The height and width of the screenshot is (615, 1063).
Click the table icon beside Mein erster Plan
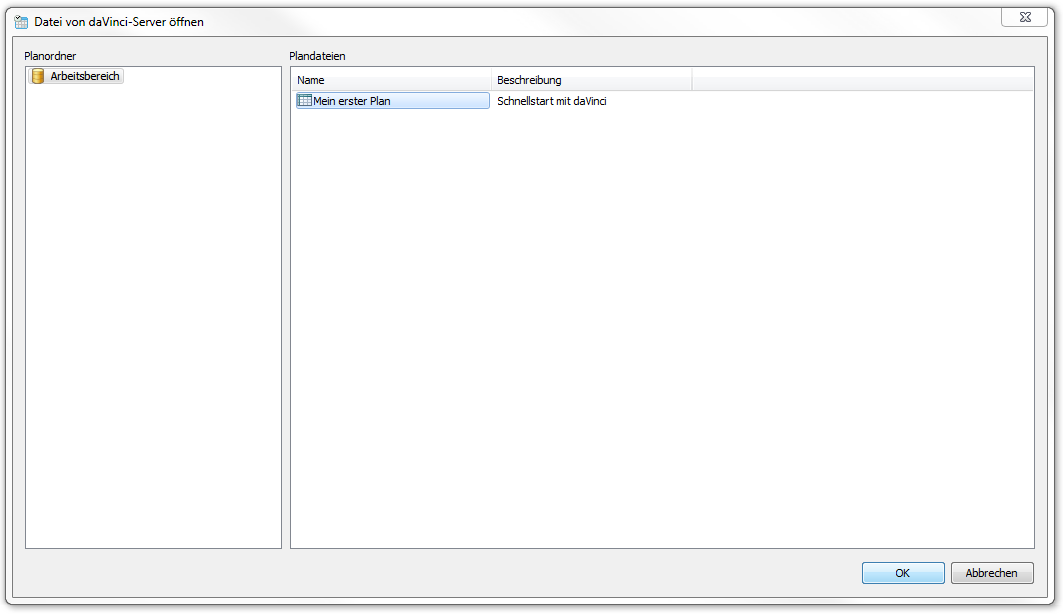pos(305,101)
